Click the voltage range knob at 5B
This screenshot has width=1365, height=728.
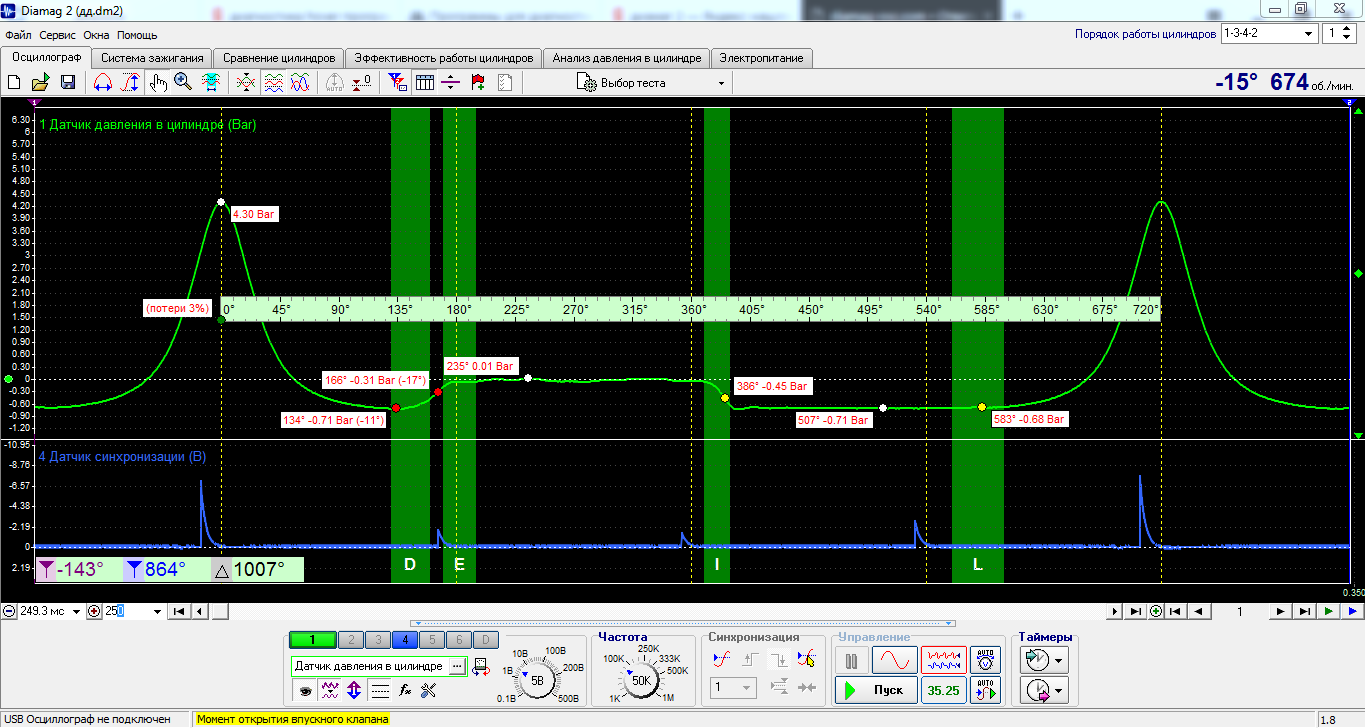[x=538, y=680]
